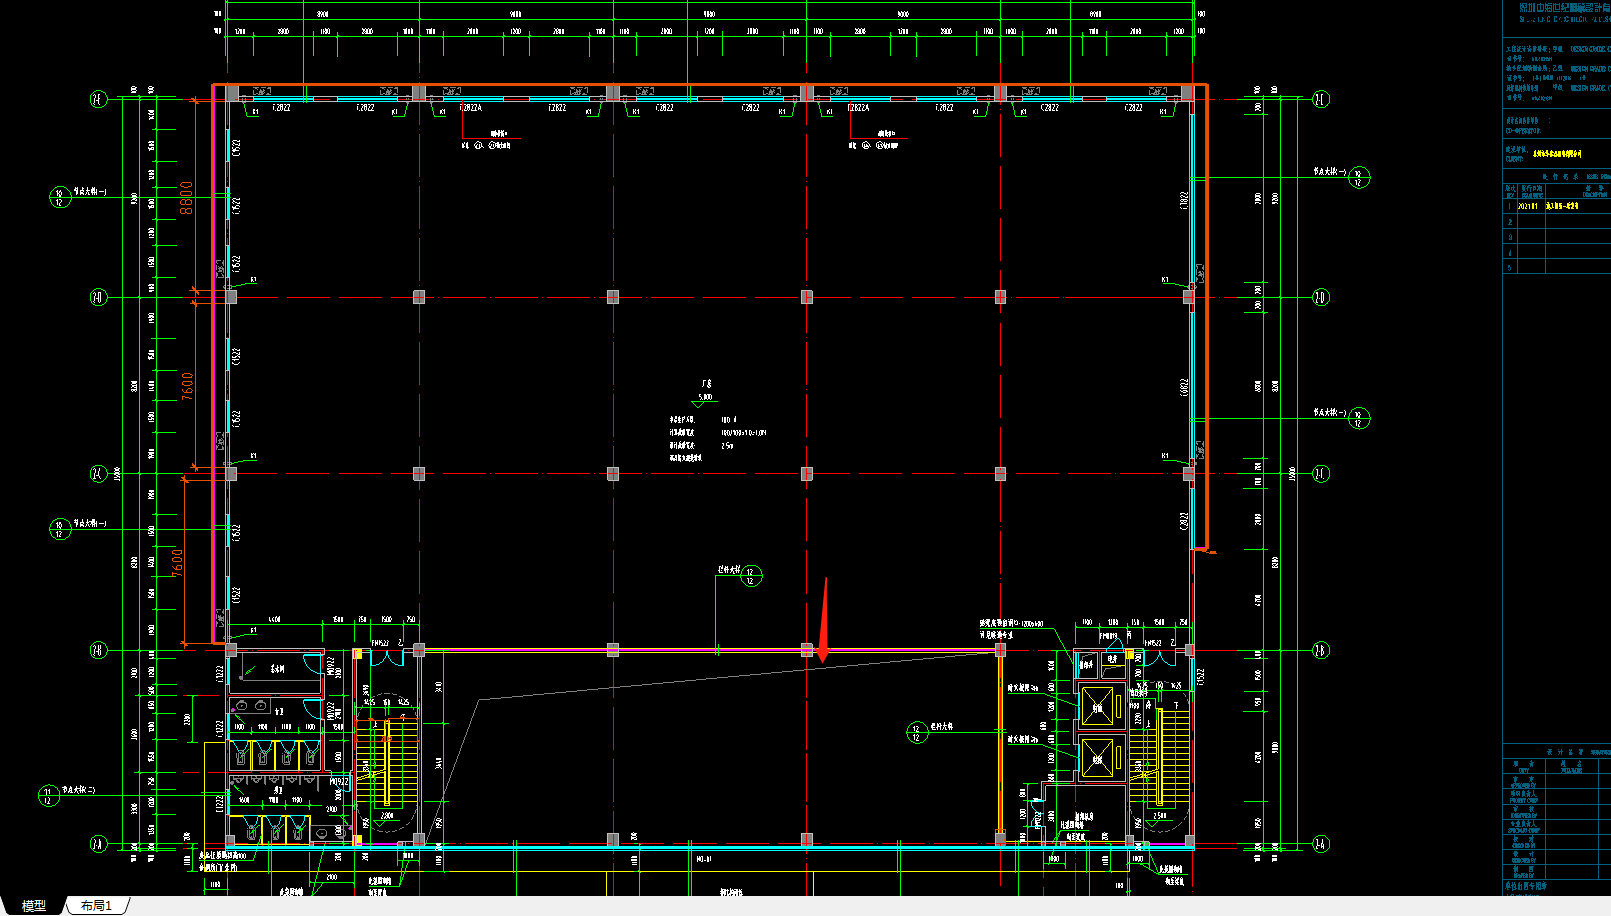Screen dimensions: 1611x916
Task: Select the 2021.11 date in revision table
Action: (x=1528, y=206)
